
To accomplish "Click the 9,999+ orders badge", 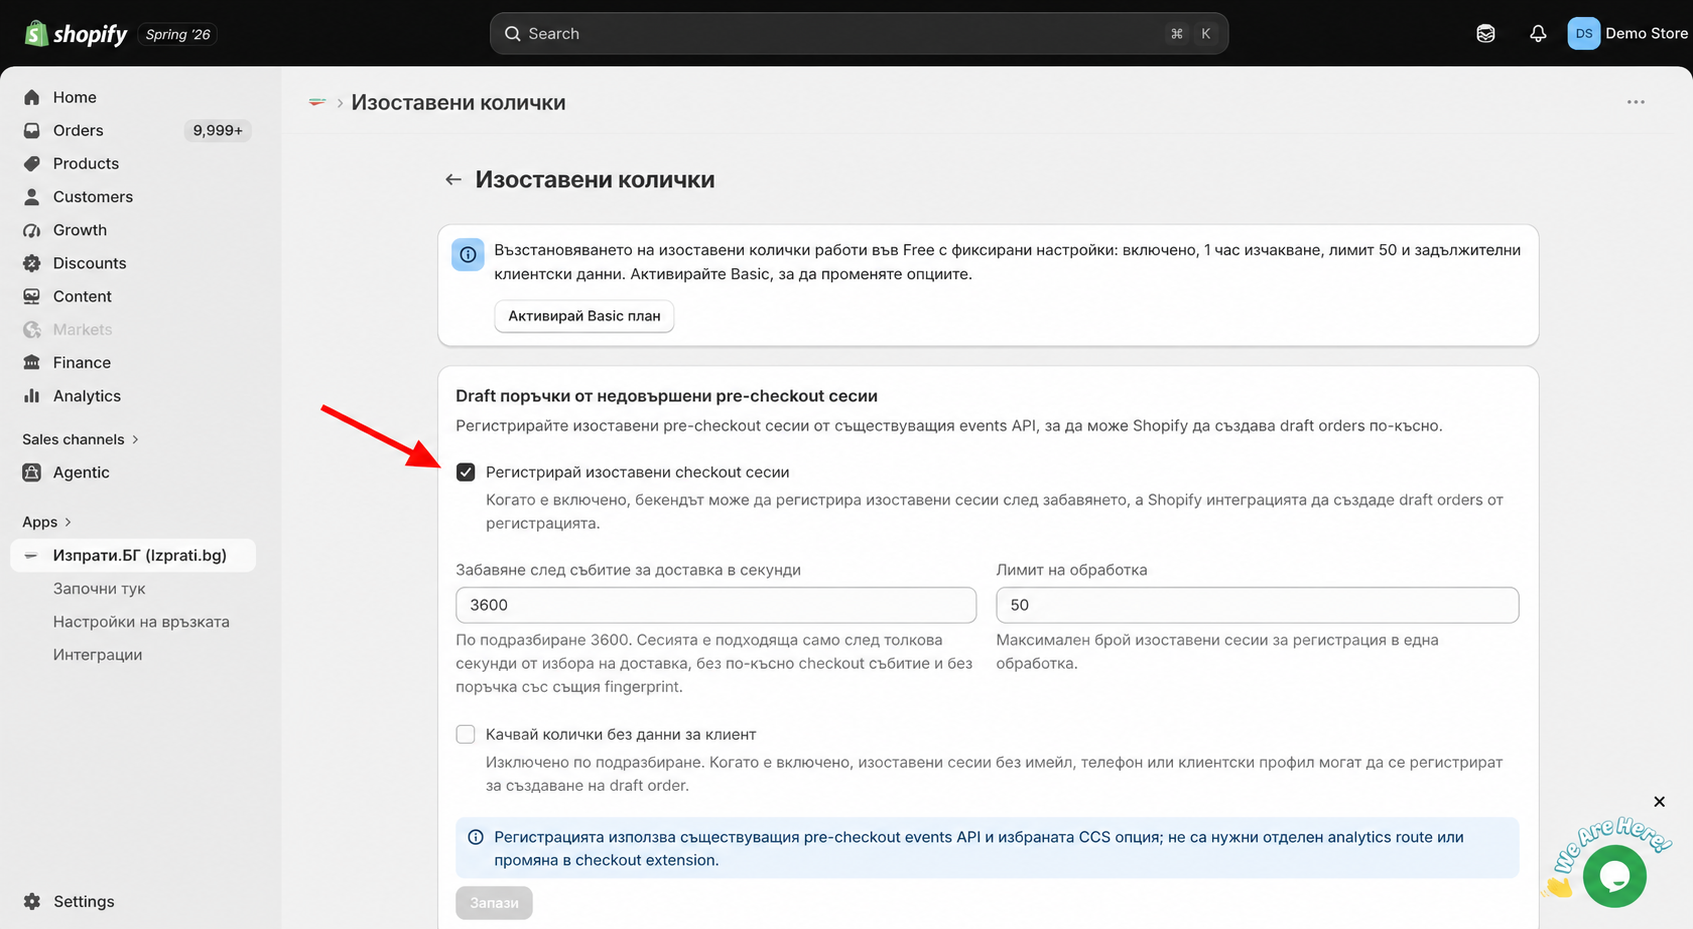I will click(218, 130).
